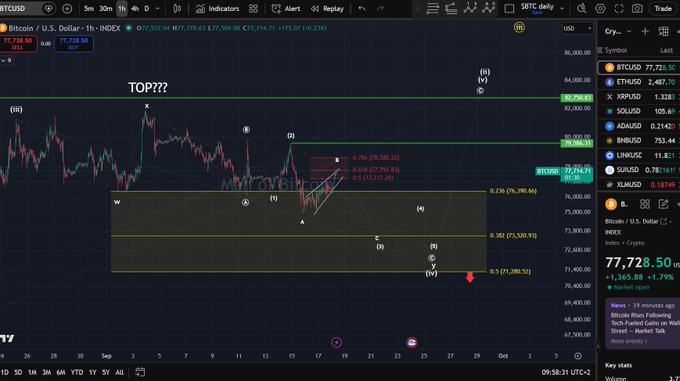Open the Cry... watchlist name dropdown
Screen dimensions: 680x381
click(x=618, y=31)
